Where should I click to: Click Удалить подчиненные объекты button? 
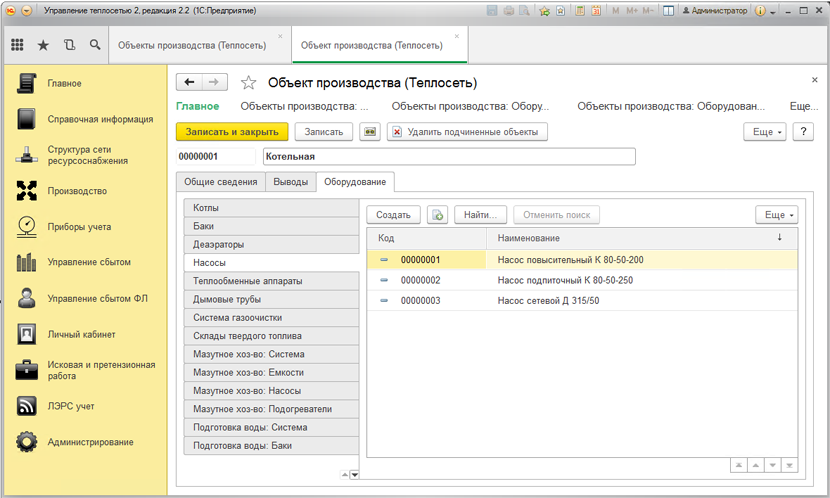coord(466,132)
